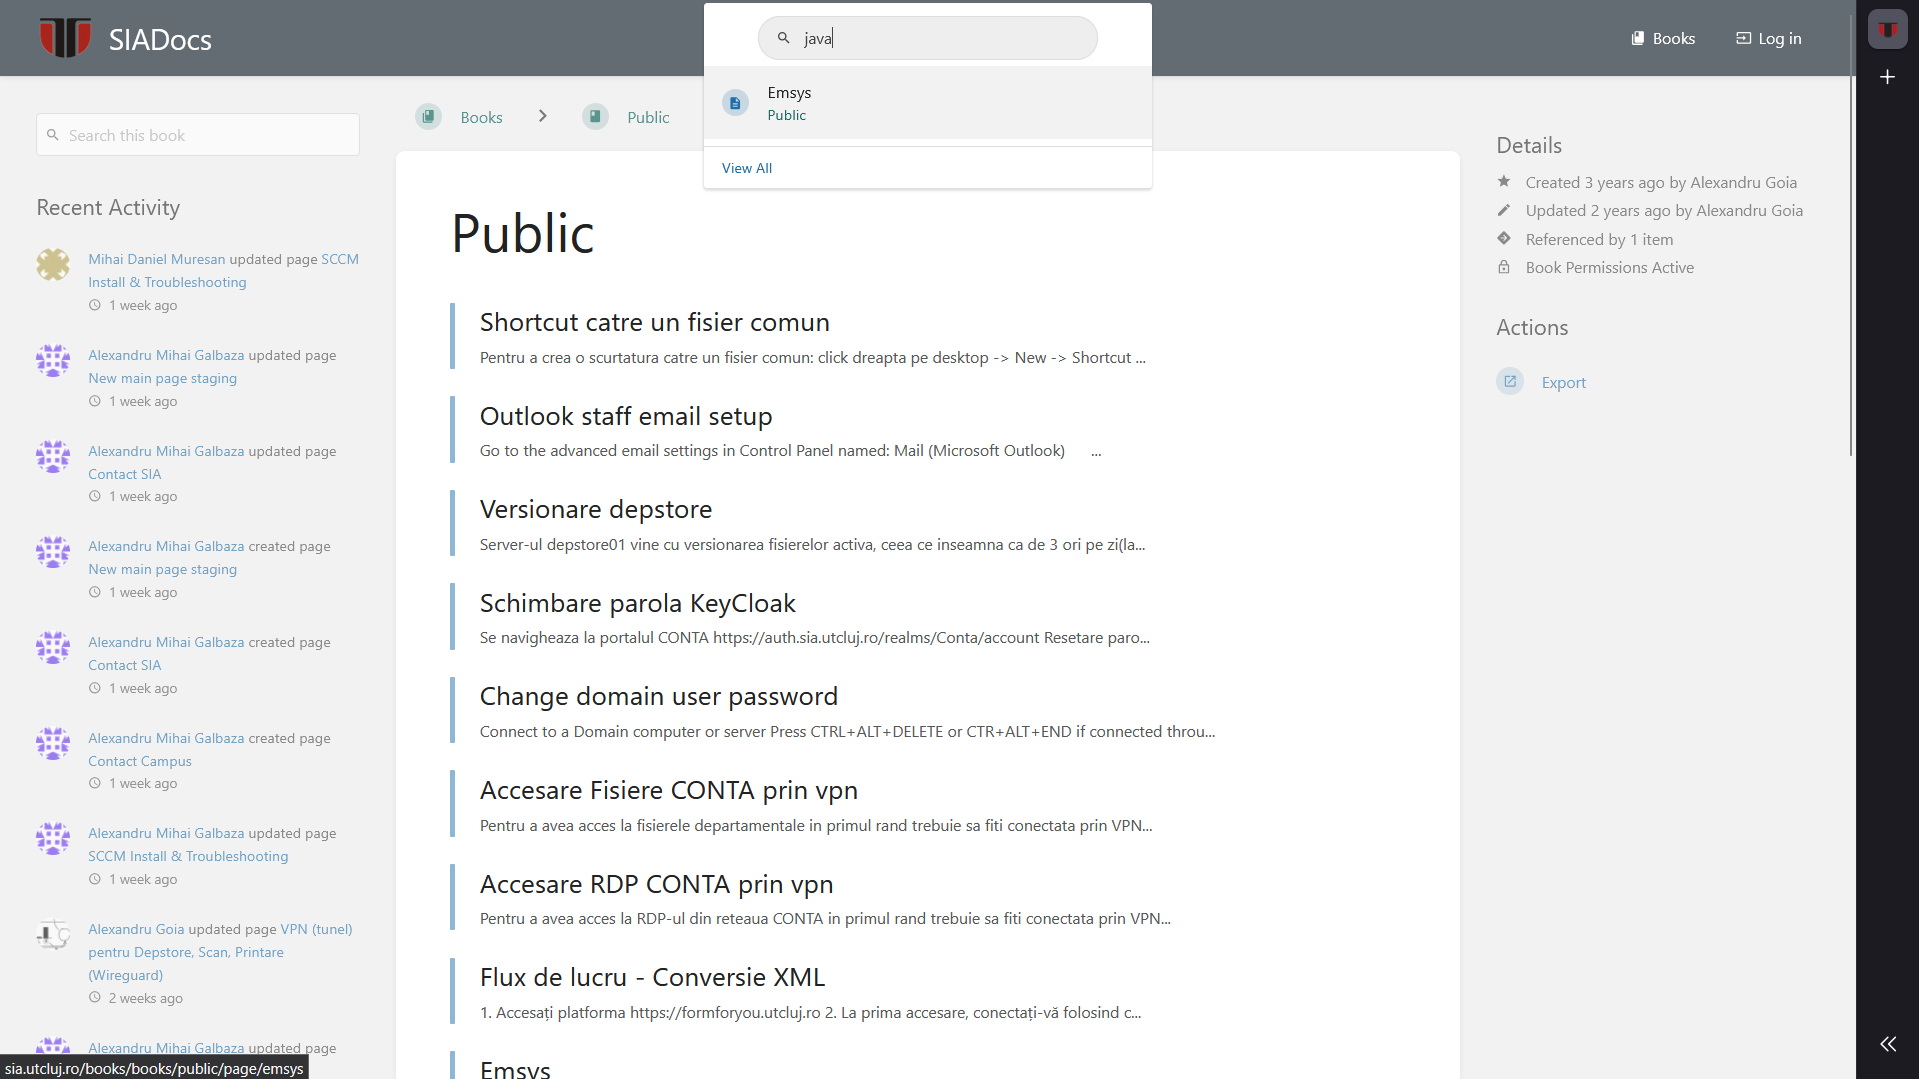
Task: Expand the breadcrumb chevron after Books
Action: pos(542,116)
